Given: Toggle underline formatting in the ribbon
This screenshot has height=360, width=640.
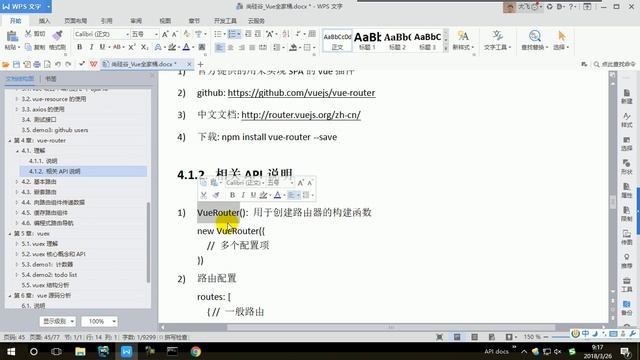Looking at the screenshot, I should click(102, 47).
